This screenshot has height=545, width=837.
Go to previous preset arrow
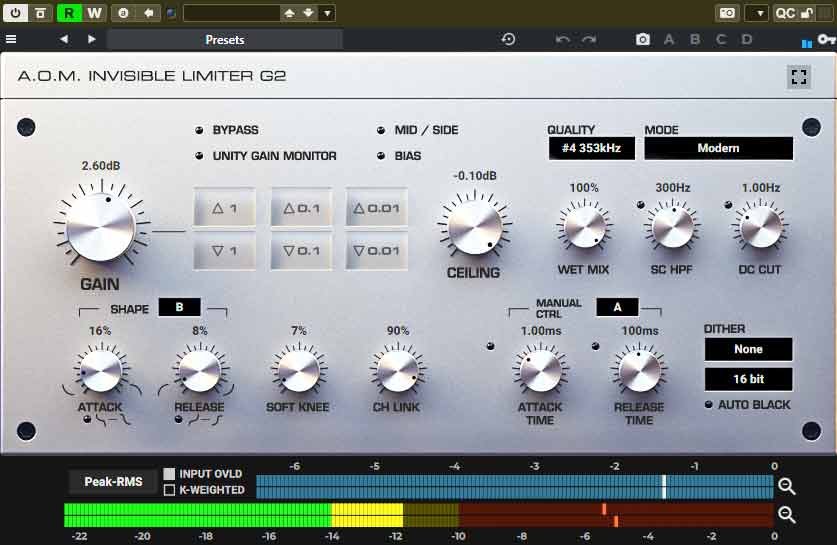coord(64,39)
